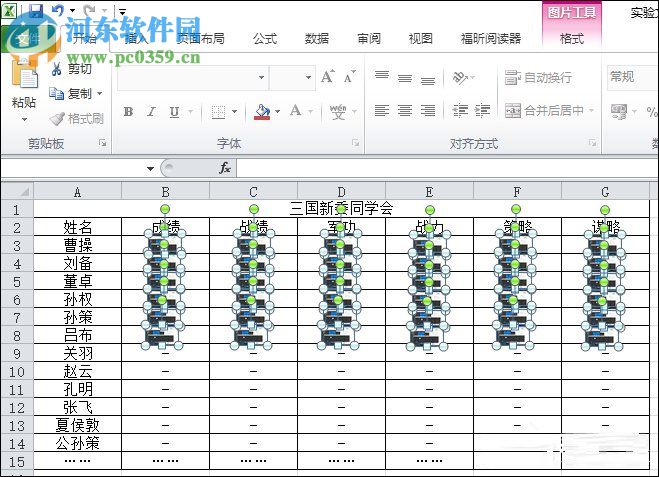Click the Decrease Font Size icon

[x=349, y=77]
